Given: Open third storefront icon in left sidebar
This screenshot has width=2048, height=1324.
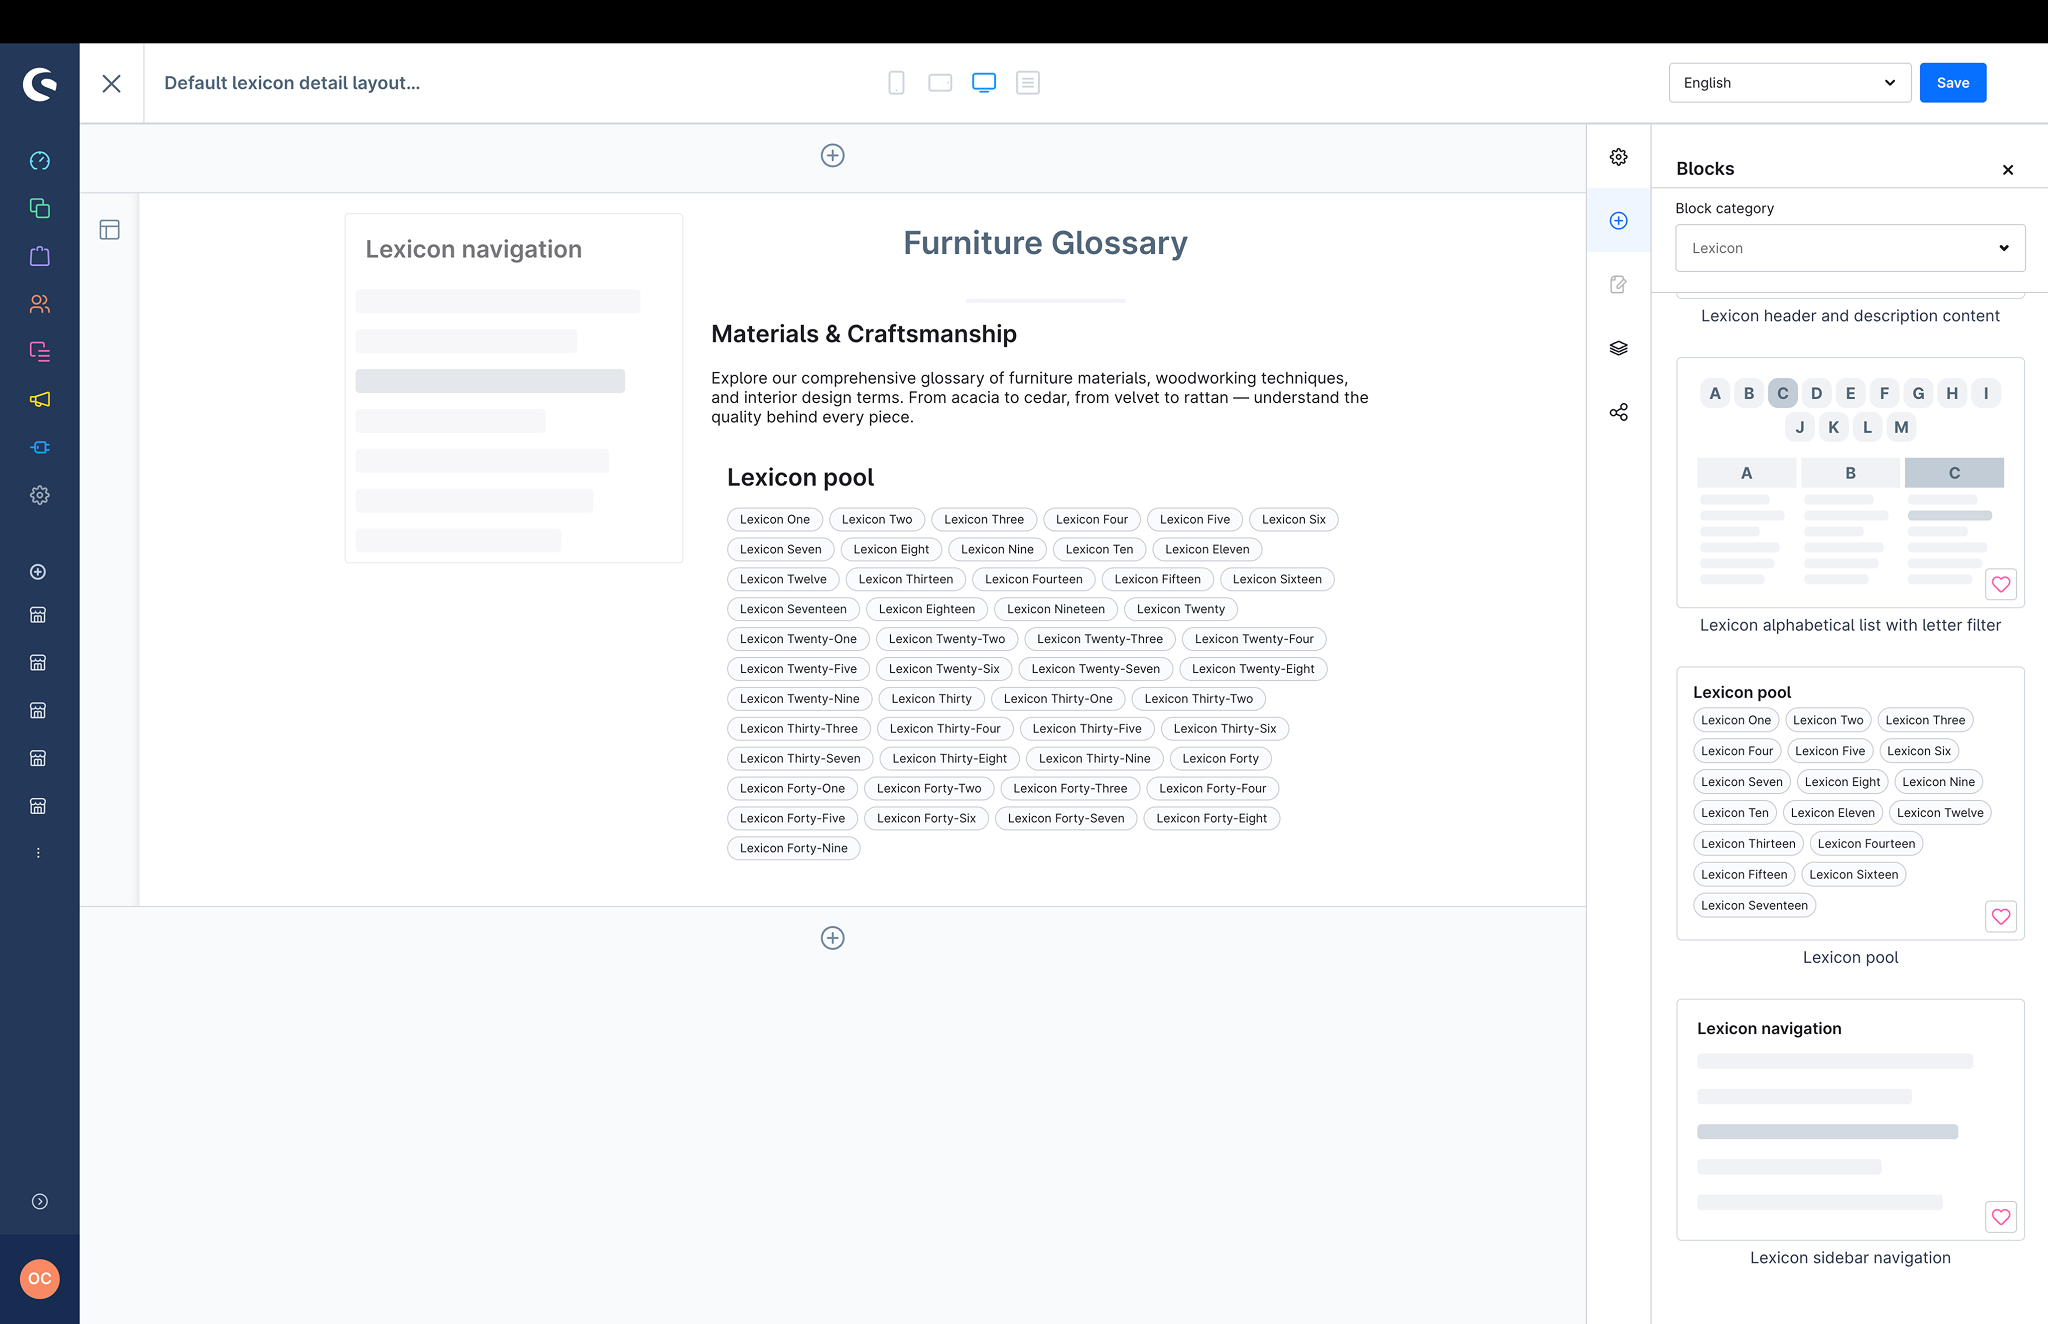Looking at the screenshot, I should tap(38, 711).
